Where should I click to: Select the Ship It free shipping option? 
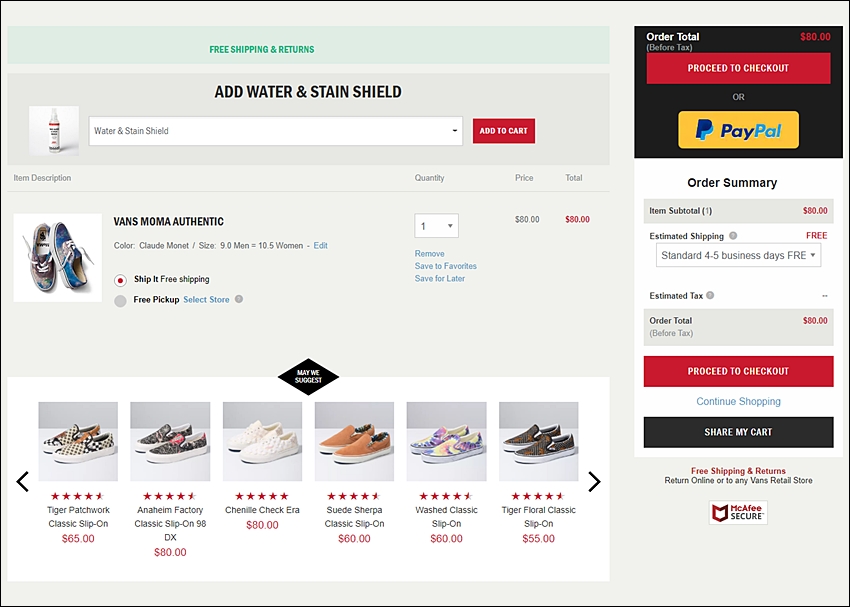120,280
